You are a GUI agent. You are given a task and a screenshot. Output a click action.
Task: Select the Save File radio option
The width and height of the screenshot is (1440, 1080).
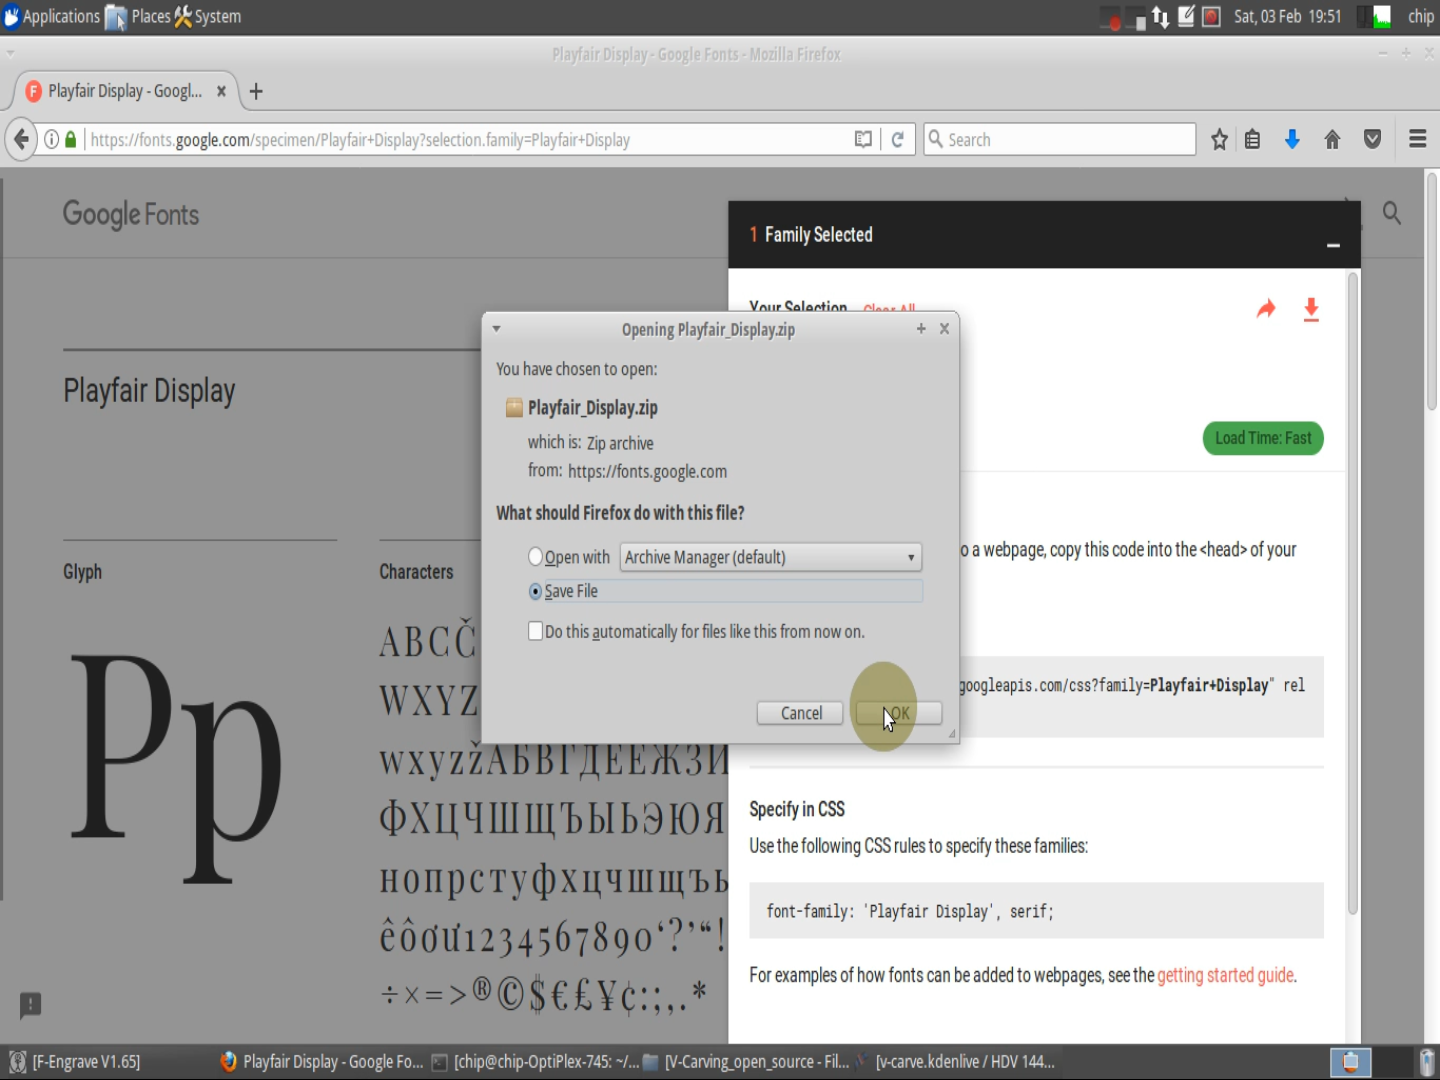tap(535, 592)
